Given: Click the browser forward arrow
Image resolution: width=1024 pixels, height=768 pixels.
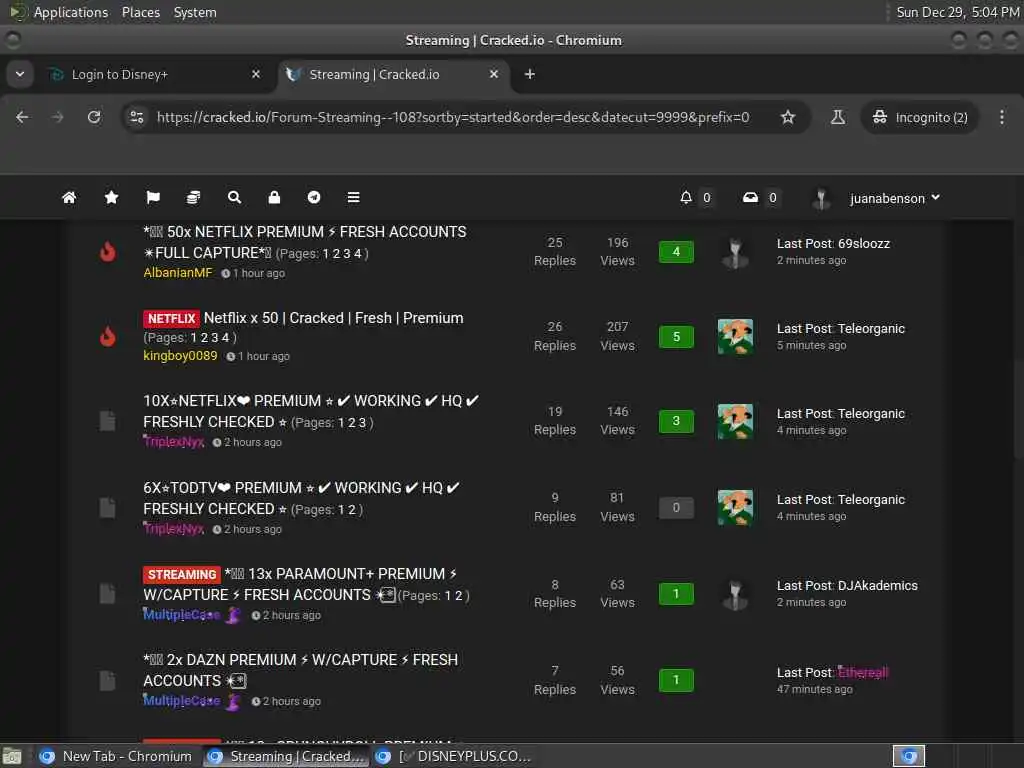Looking at the screenshot, I should tap(57, 117).
